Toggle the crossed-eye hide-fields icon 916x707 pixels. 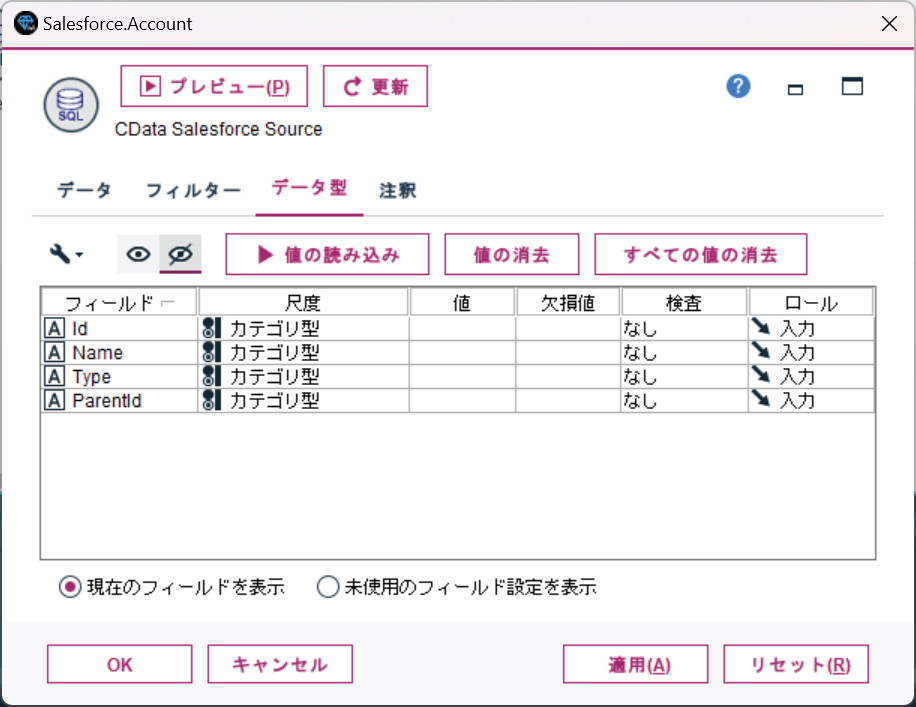click(x=180, y=255)
